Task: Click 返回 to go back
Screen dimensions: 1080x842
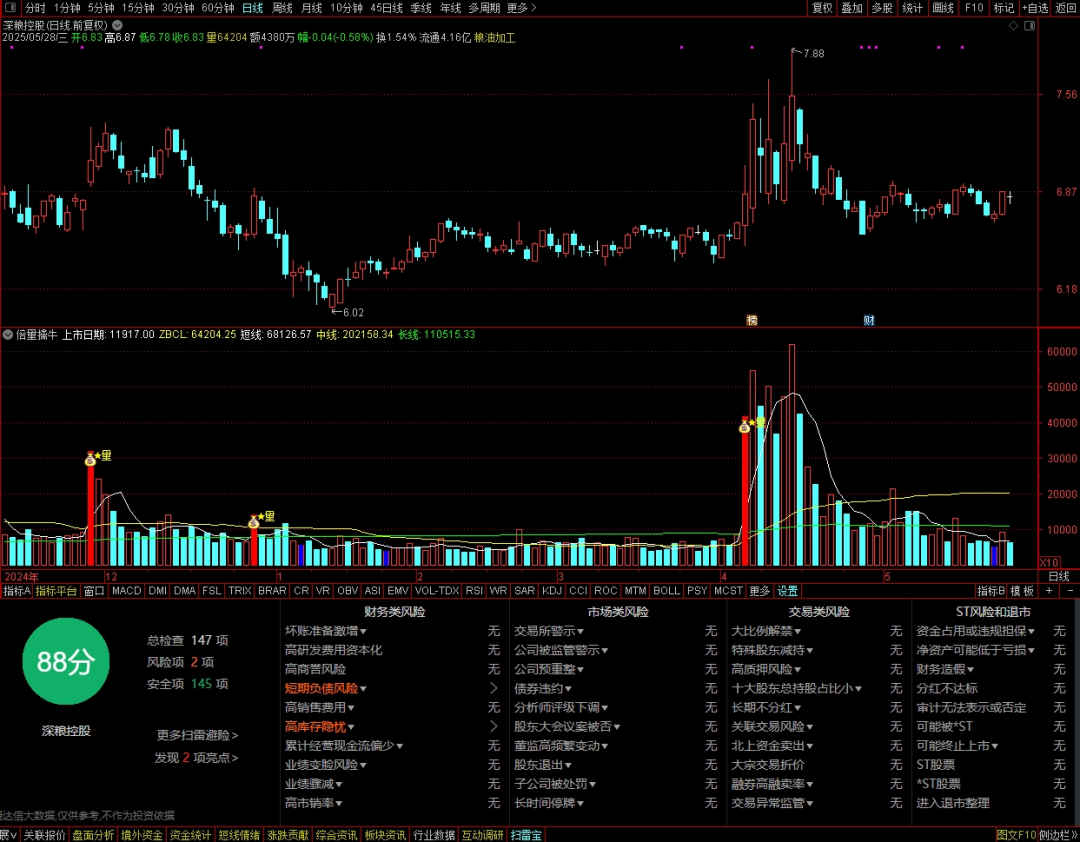Action: pyautogui.click(x=1065, y=8)
